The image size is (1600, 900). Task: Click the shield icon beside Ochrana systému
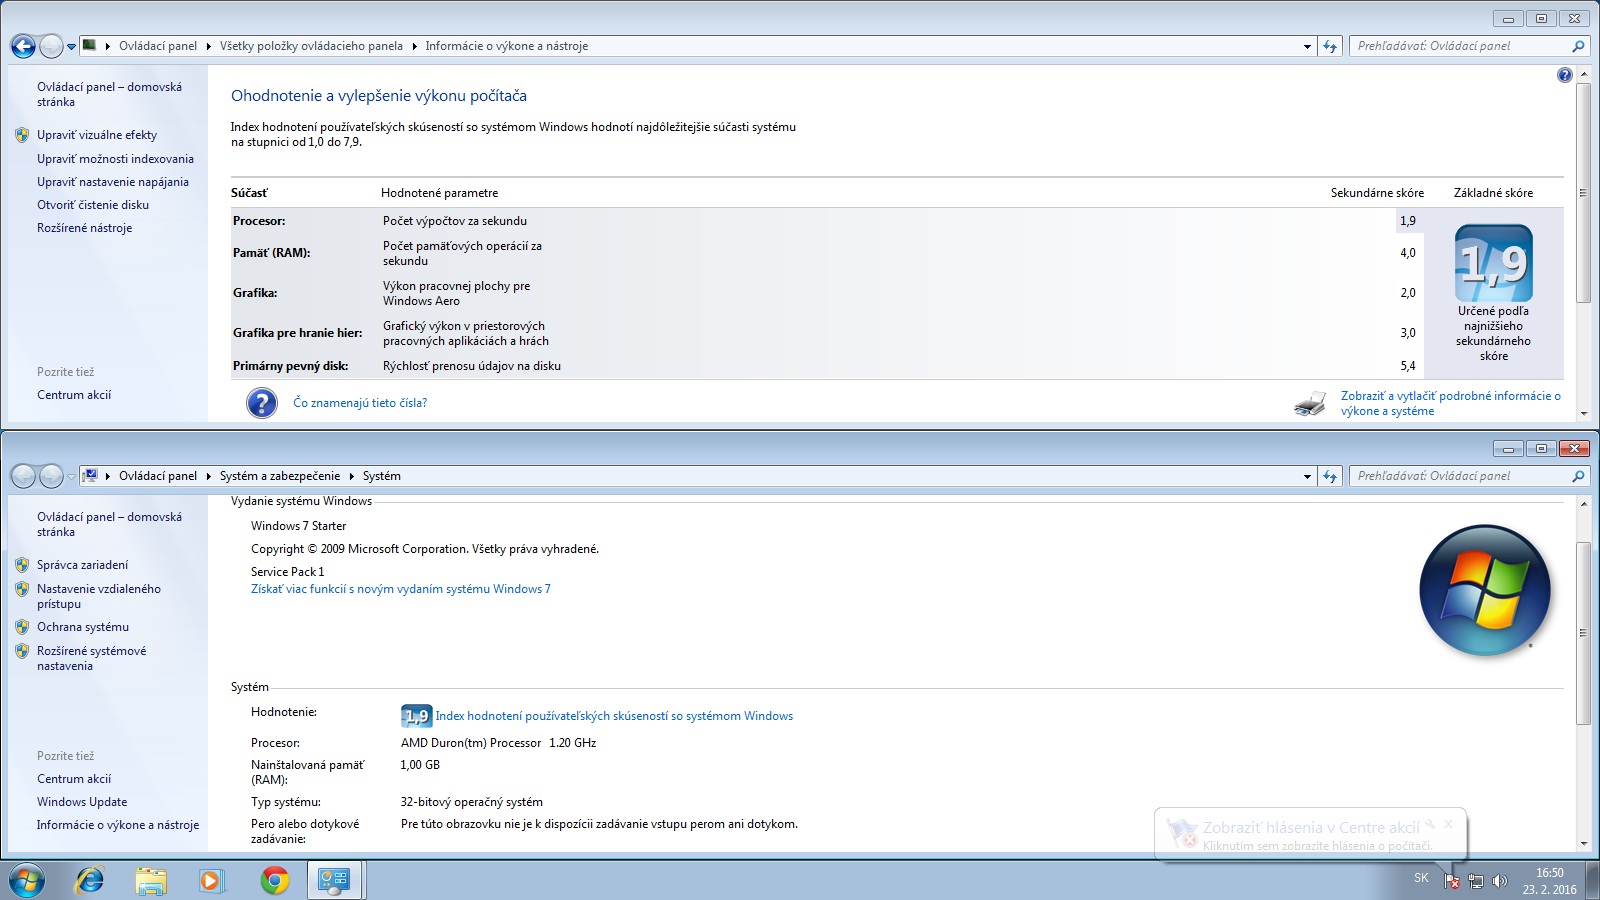pos(22,627)
